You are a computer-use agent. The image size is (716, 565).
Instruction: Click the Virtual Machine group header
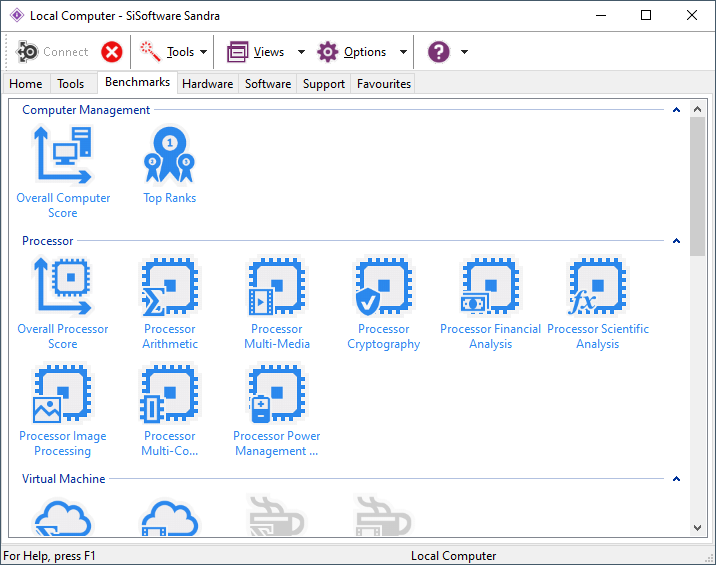point(63,479)
